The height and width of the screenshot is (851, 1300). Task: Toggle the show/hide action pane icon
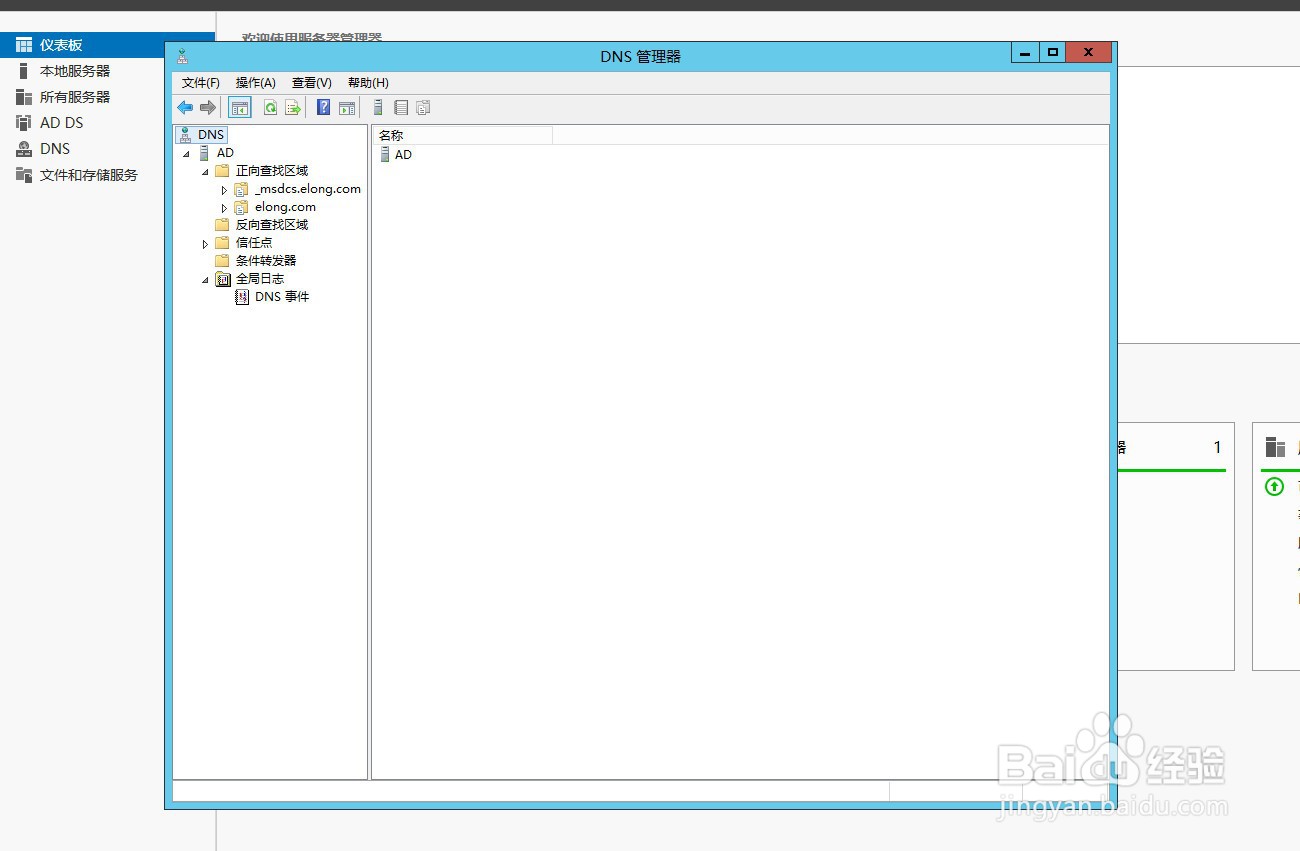(347, 107)
